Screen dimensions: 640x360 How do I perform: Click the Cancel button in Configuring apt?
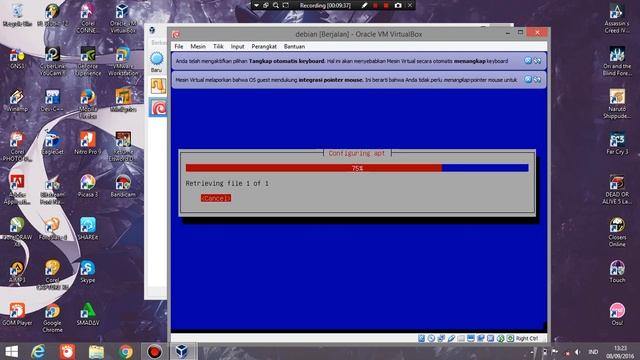[x=216, y=198]
